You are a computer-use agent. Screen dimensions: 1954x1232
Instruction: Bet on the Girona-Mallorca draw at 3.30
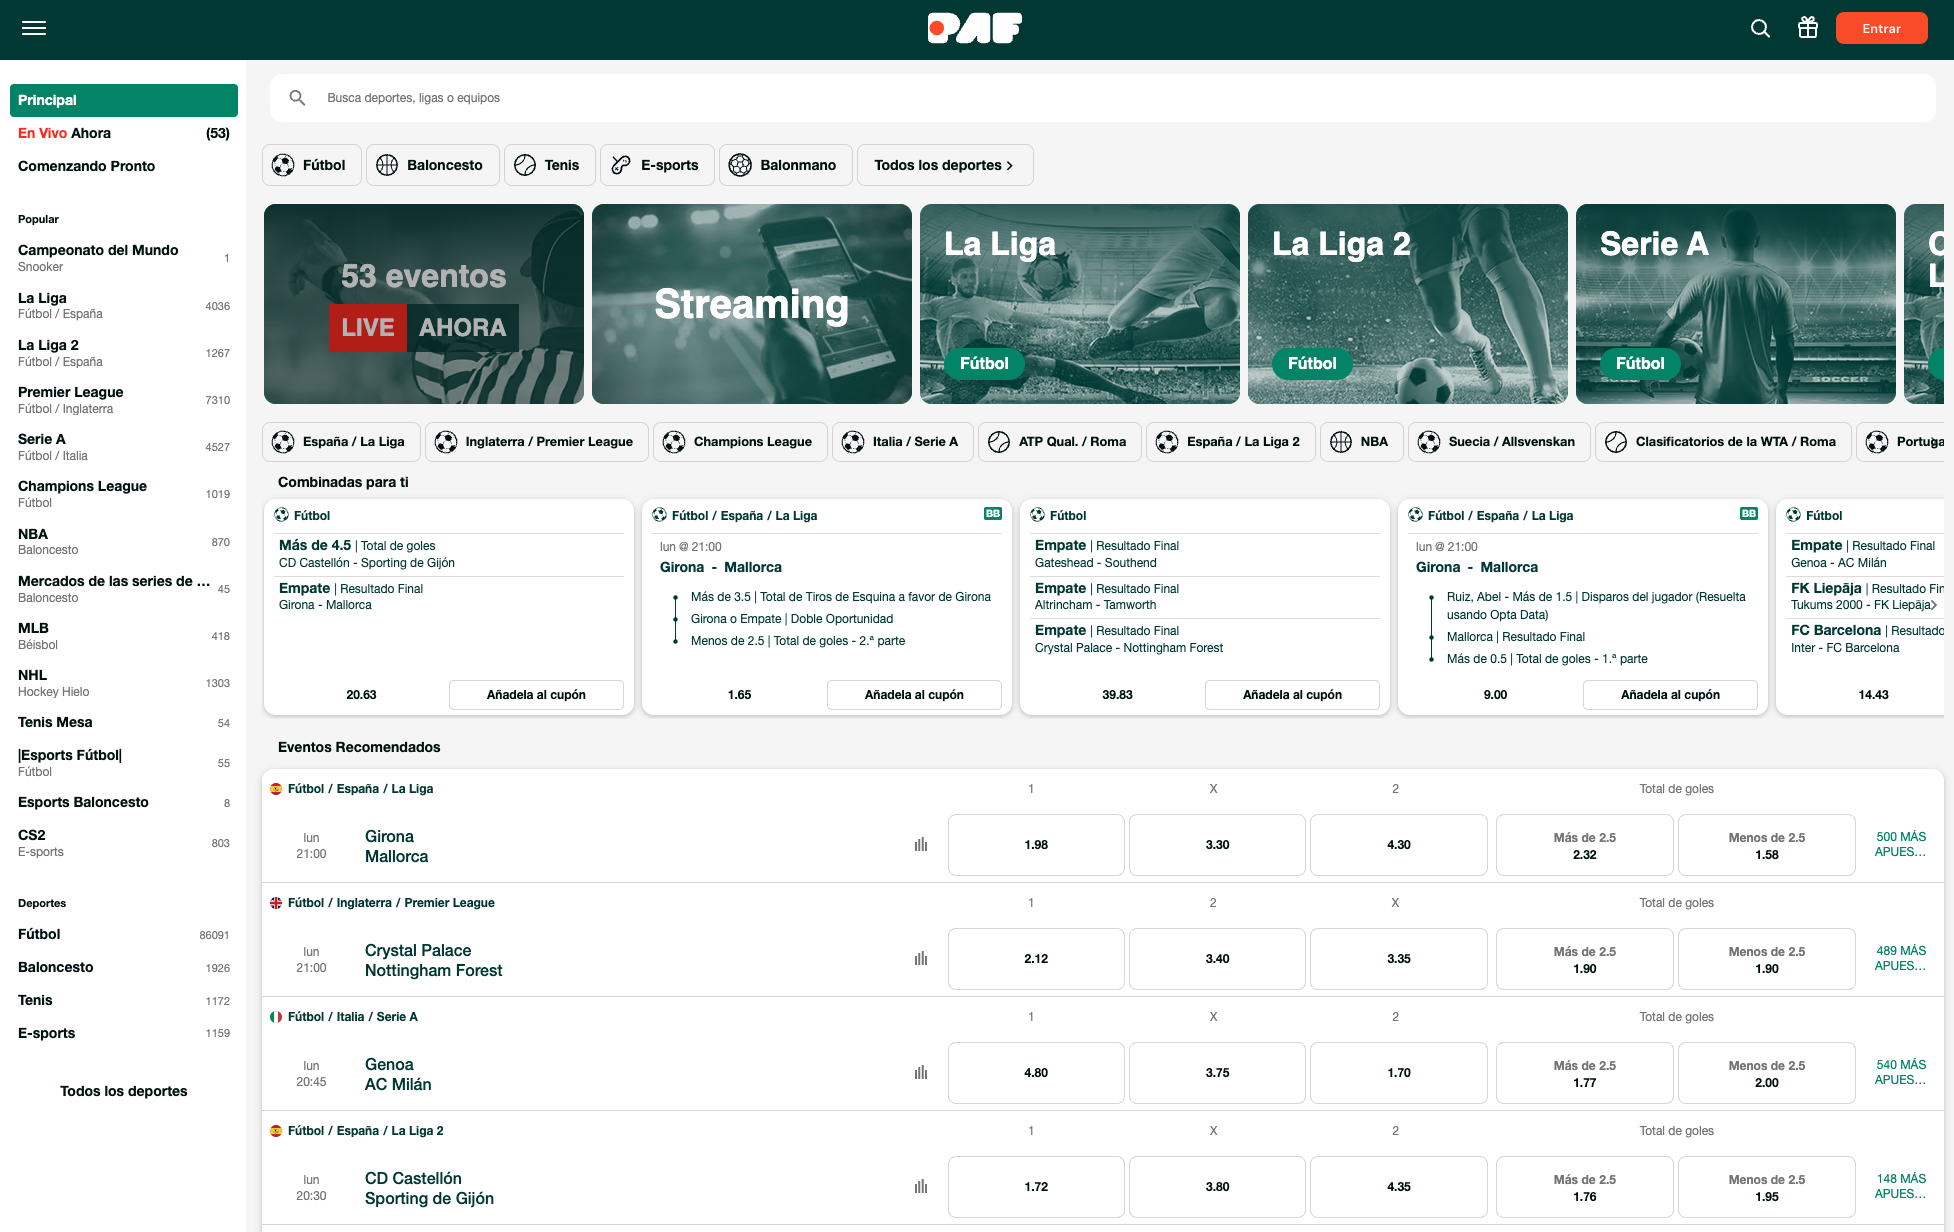click(1217, 845)
